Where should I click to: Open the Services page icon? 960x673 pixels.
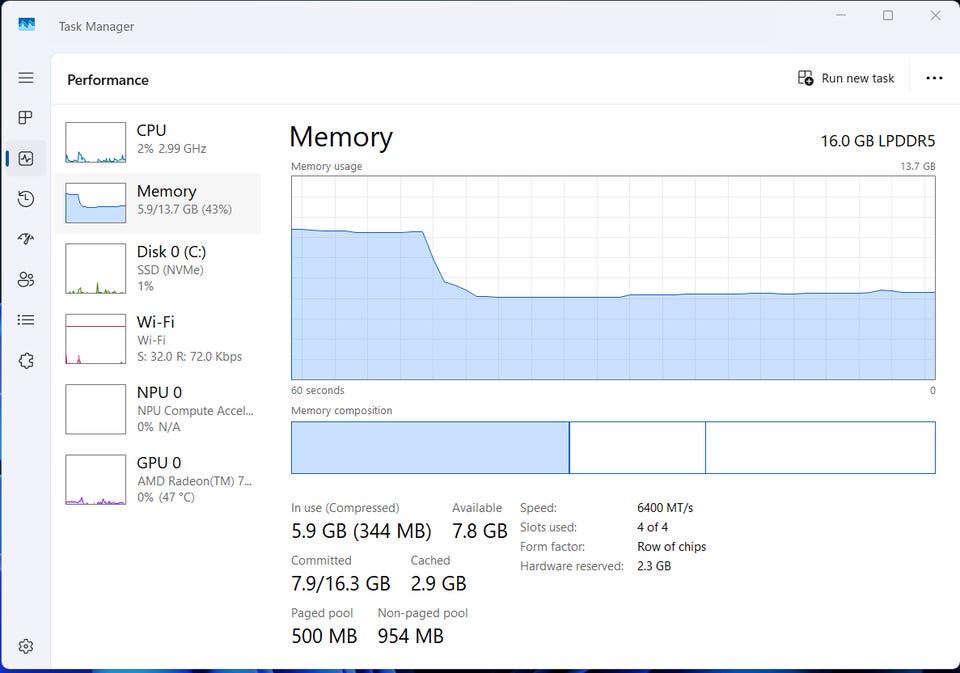tap(26, 361)
